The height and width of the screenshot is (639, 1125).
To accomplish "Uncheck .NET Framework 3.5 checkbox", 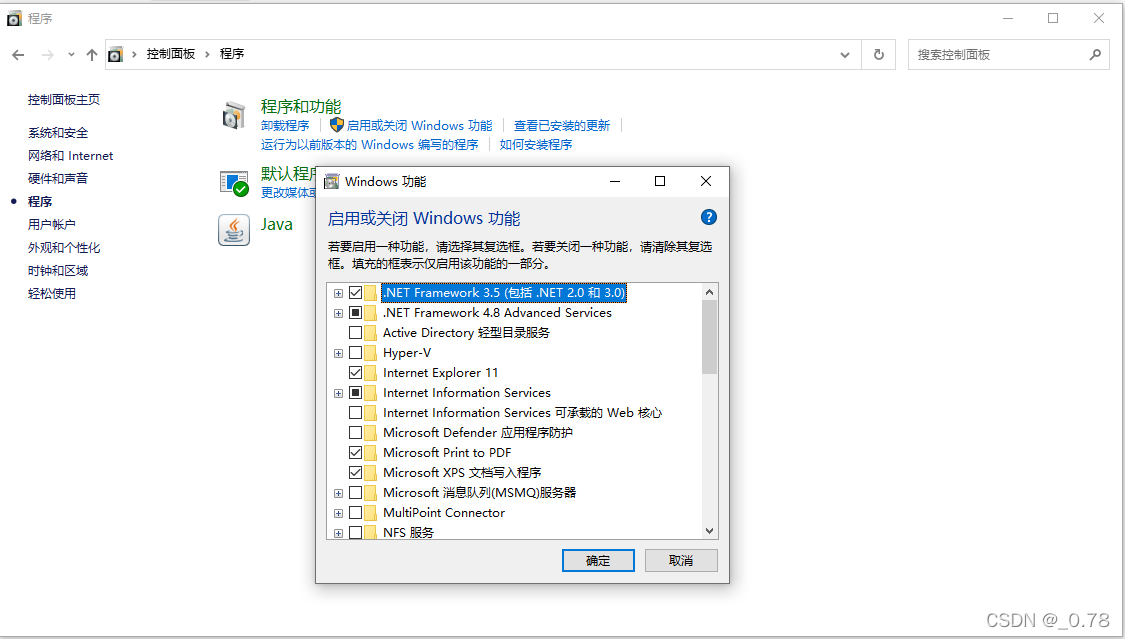I will (x=355, y=293).
